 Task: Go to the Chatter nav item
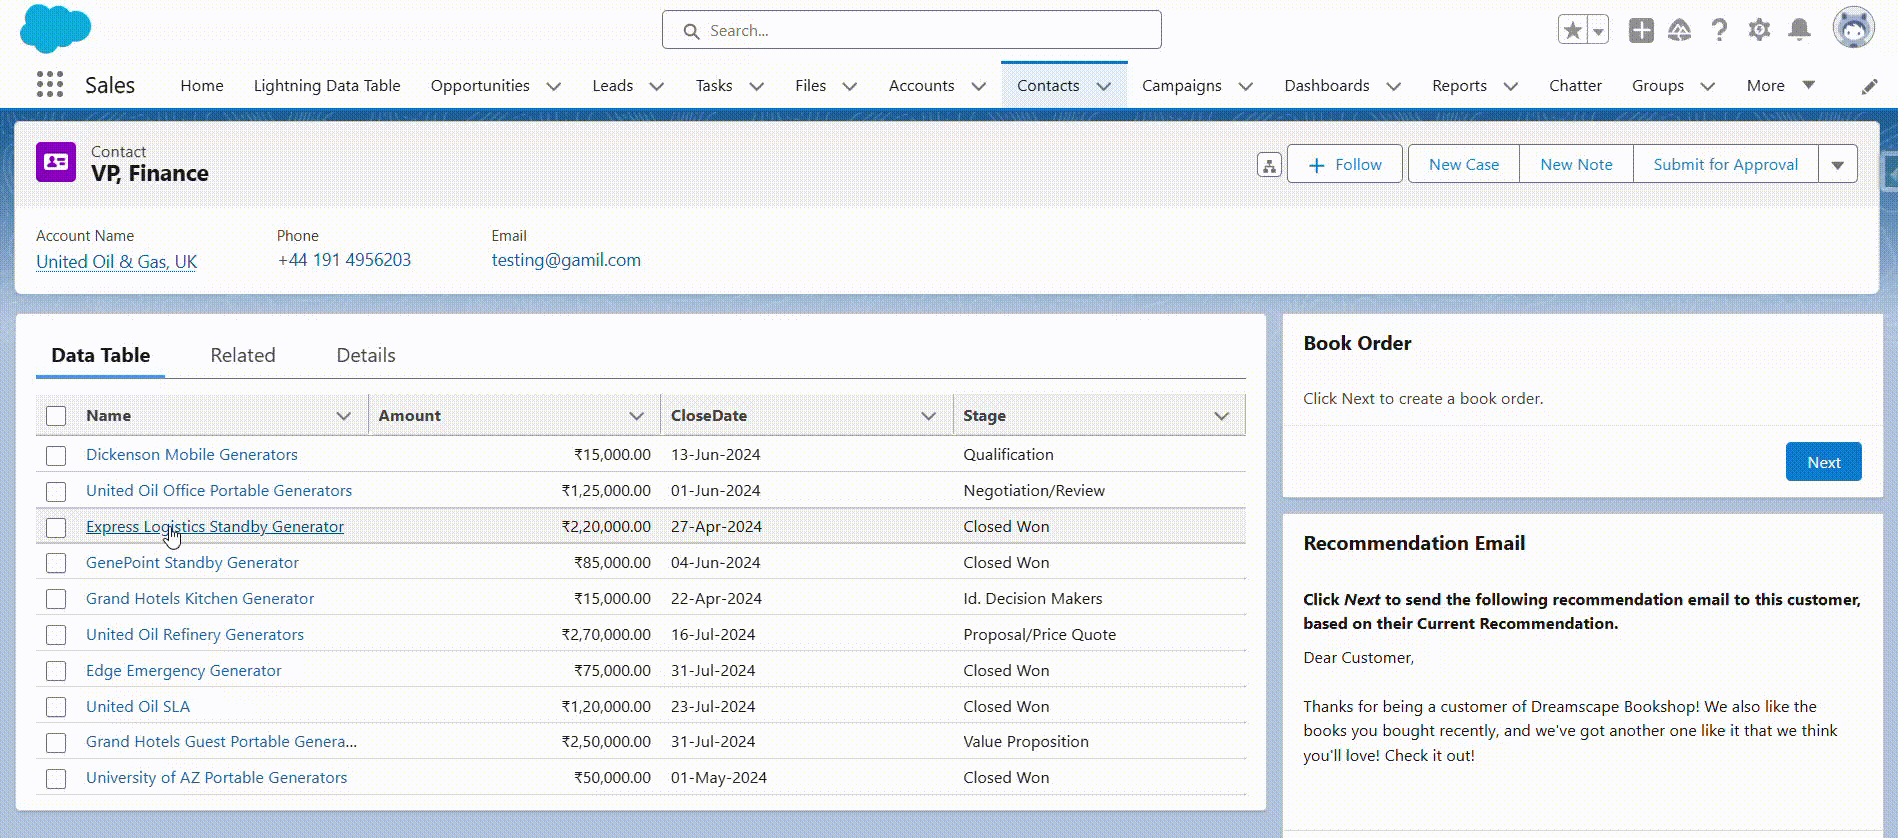(1575, 86)
